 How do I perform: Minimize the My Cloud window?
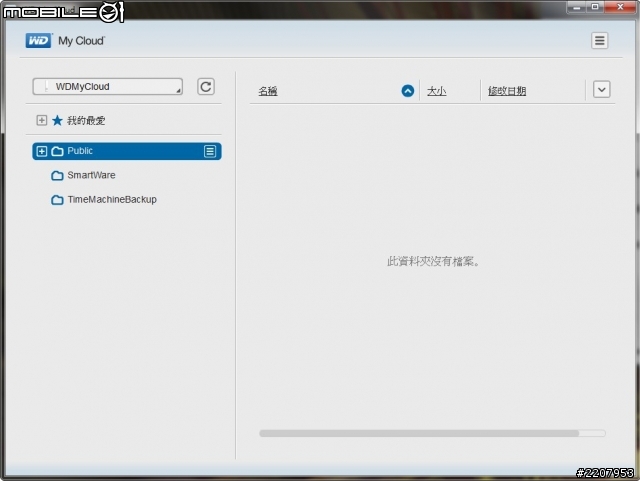pyautogui.click(x=577, y=7)
